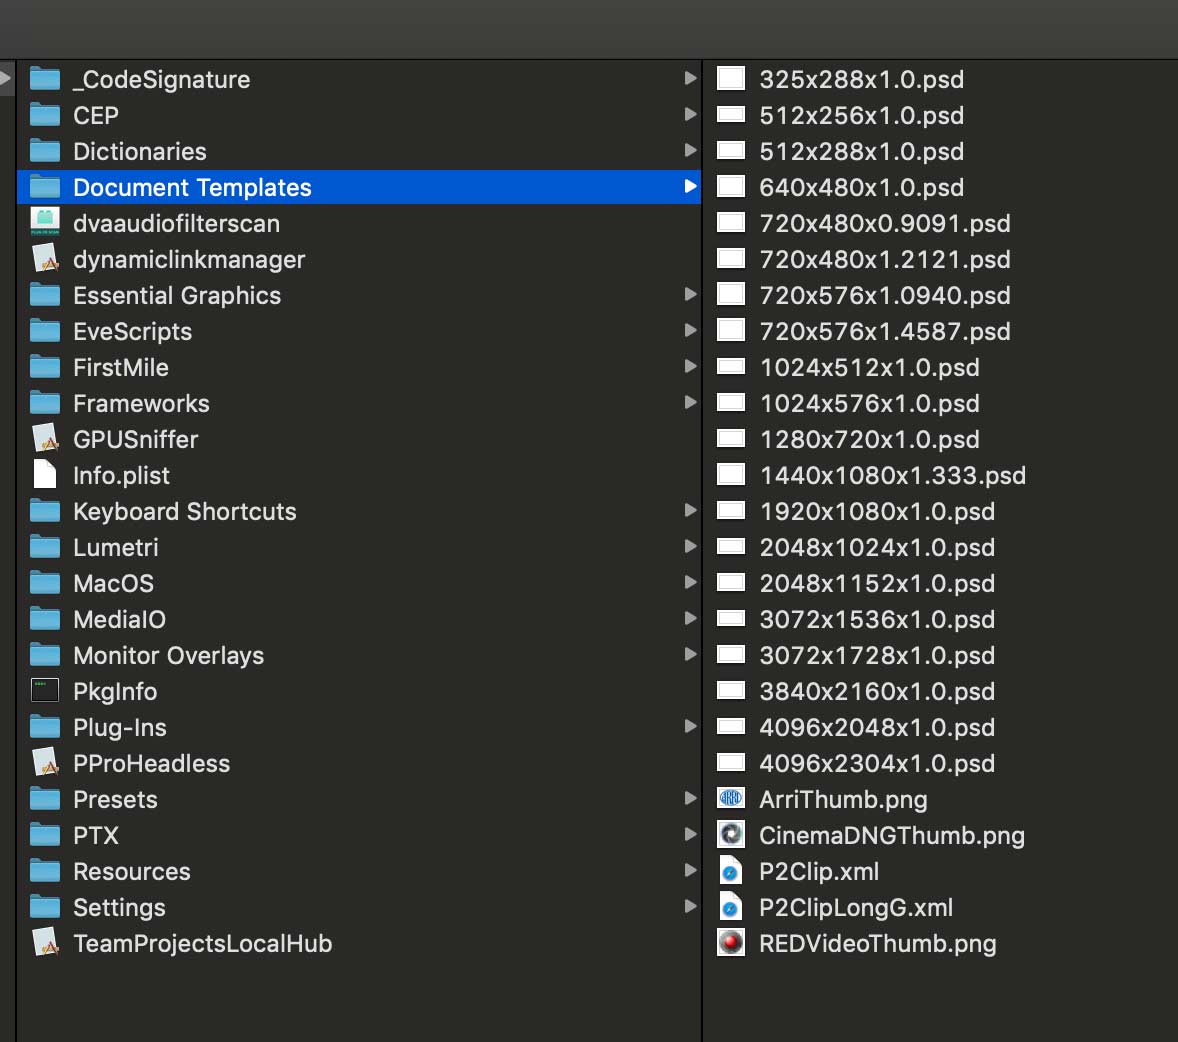The height and width of the screenshot is (1042, 1178).
Task: Click the TeamProjectsLocalHub icon
Action: (x=45, y=943)
